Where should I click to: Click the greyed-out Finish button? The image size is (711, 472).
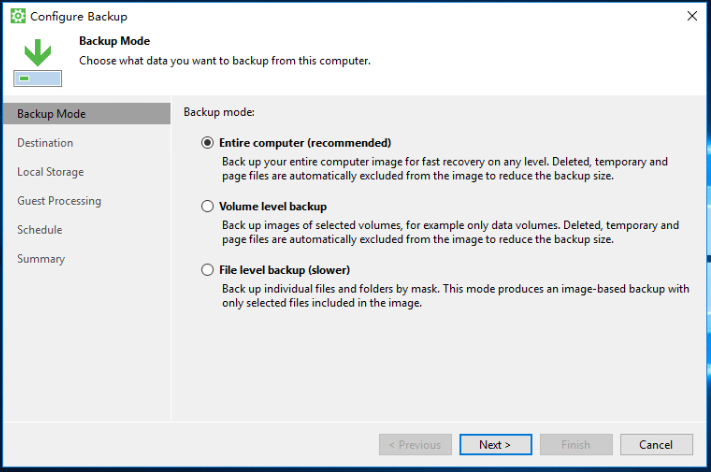pyautogui.click(x=576, y=444)
